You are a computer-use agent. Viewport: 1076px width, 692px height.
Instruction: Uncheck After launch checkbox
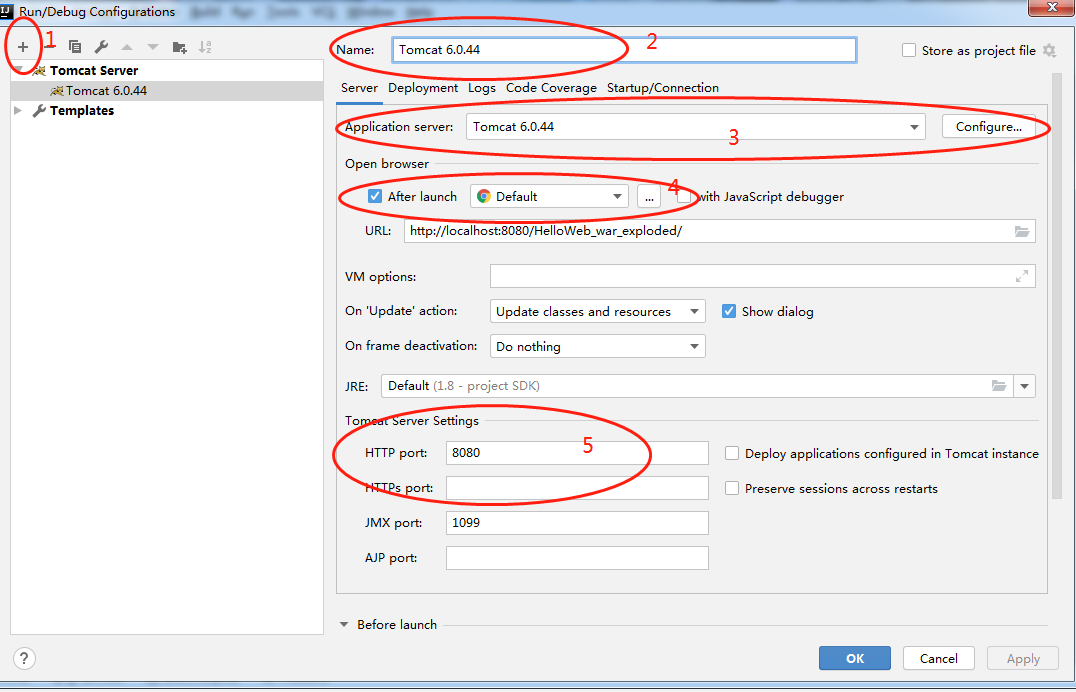375,196
